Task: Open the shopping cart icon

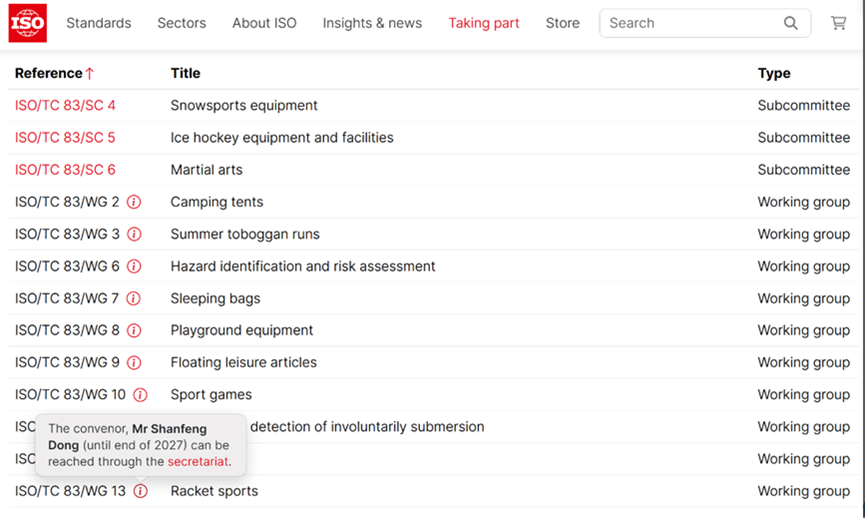Action: tap(839, 23)
